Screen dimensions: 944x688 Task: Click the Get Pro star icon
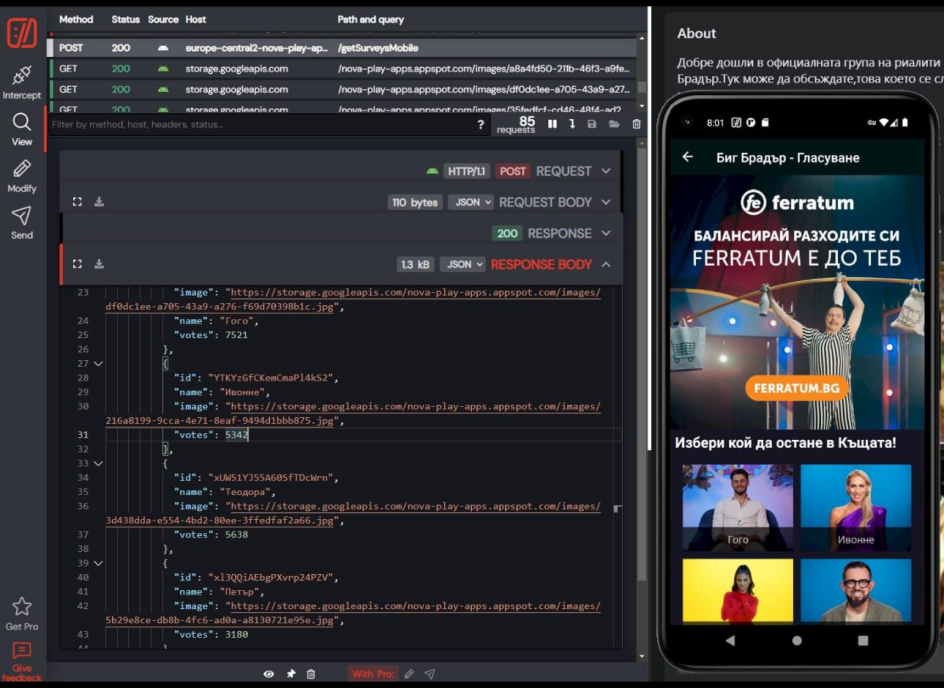pos(21,612)
